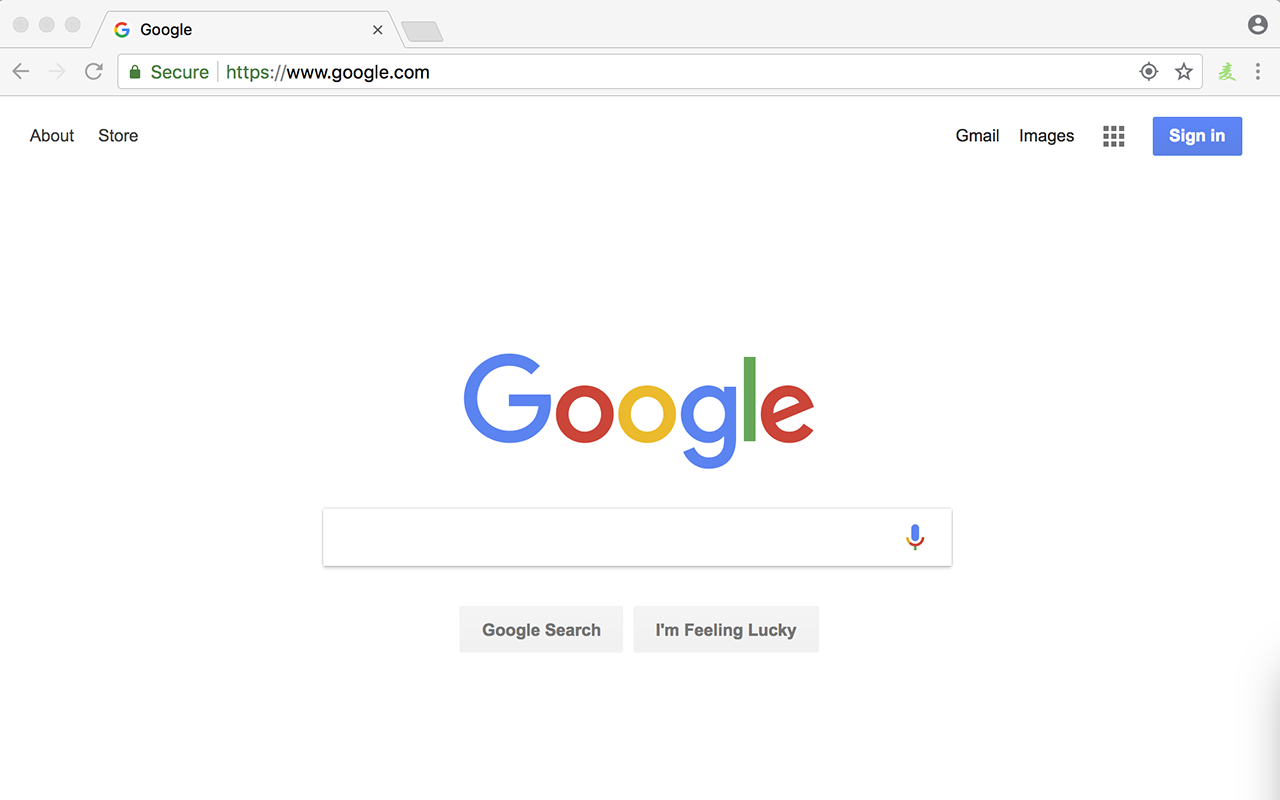This screenshot has height=800, width=1280.
Task: Open the Google apps grid
Action: click(x=1114, y=136)
